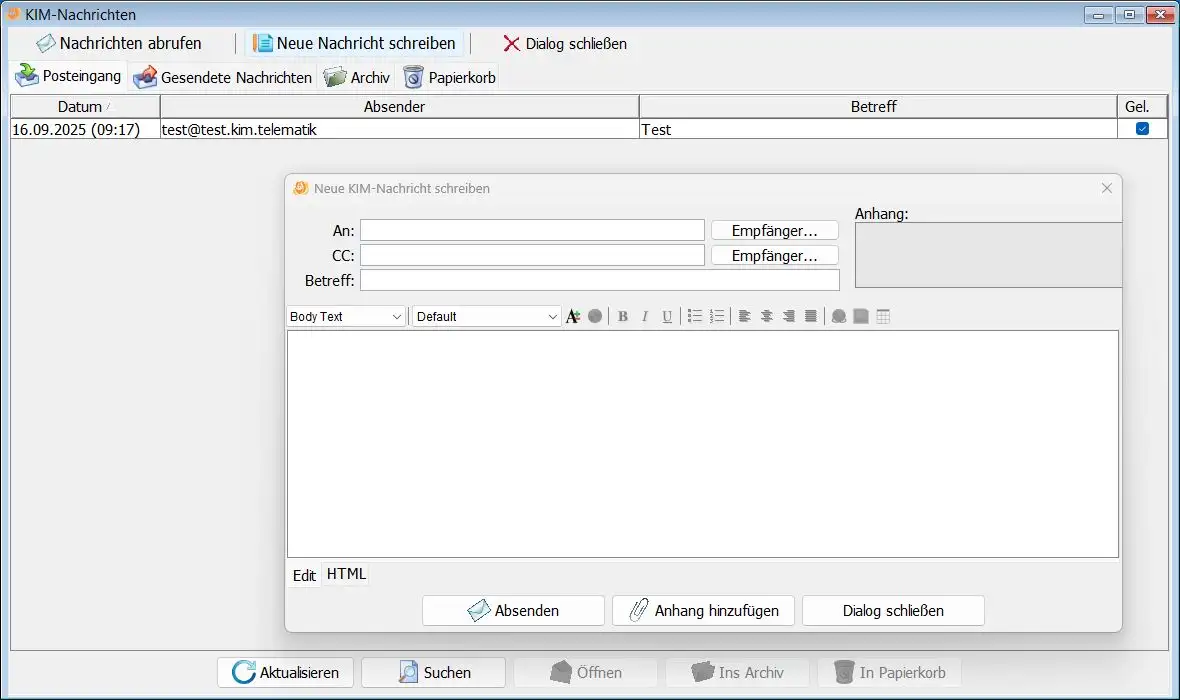Open the Papierkorb tab
The image size is (1180, 700).
point(449,77)
